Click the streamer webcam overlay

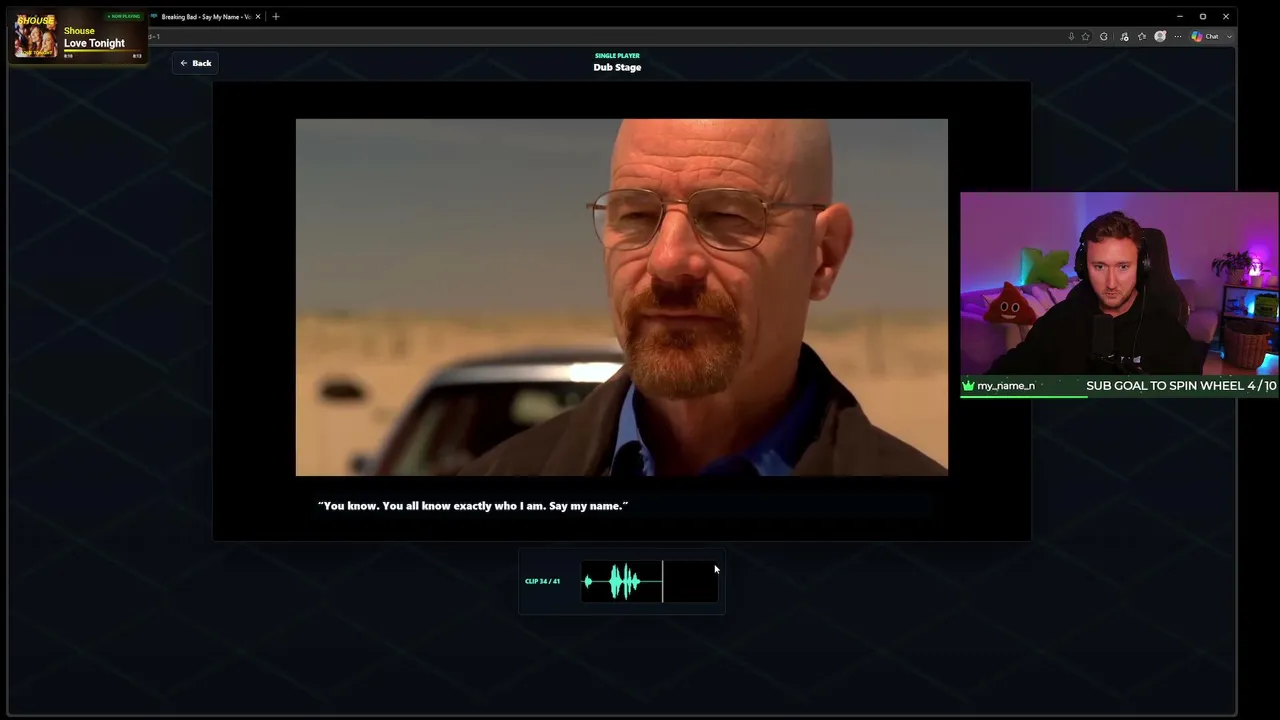(x=1119, y=284)
